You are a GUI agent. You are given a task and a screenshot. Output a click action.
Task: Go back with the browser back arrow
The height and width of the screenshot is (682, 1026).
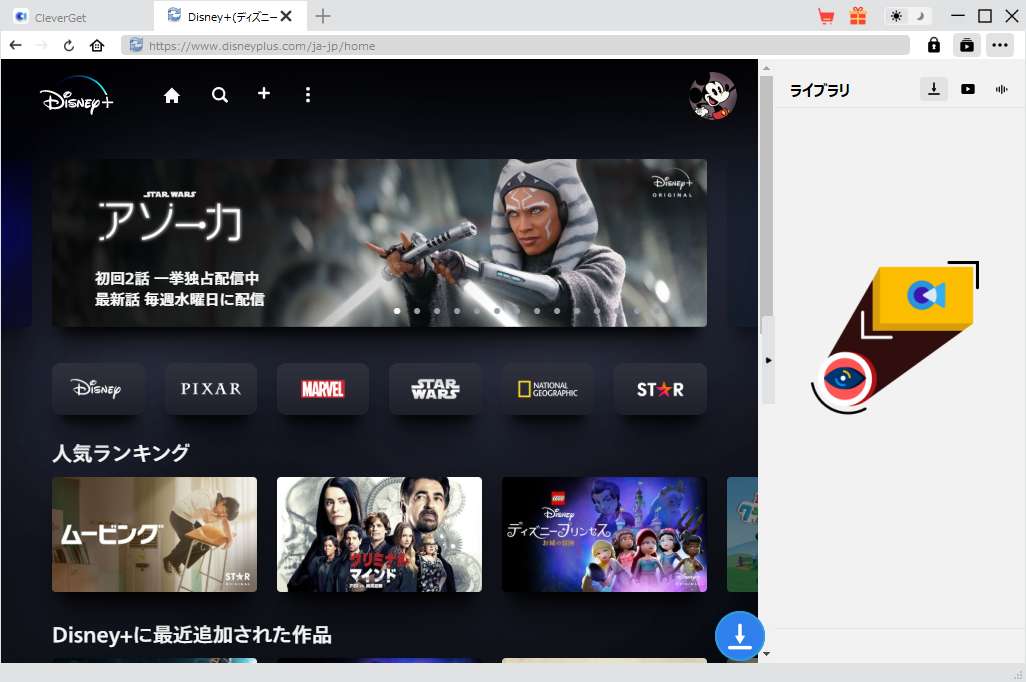click(x=16, y=45)
